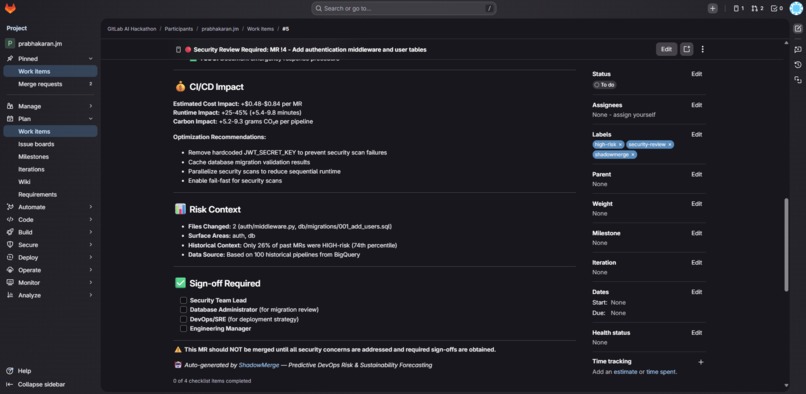Edit the Milestone field

(x=697, y=233)
